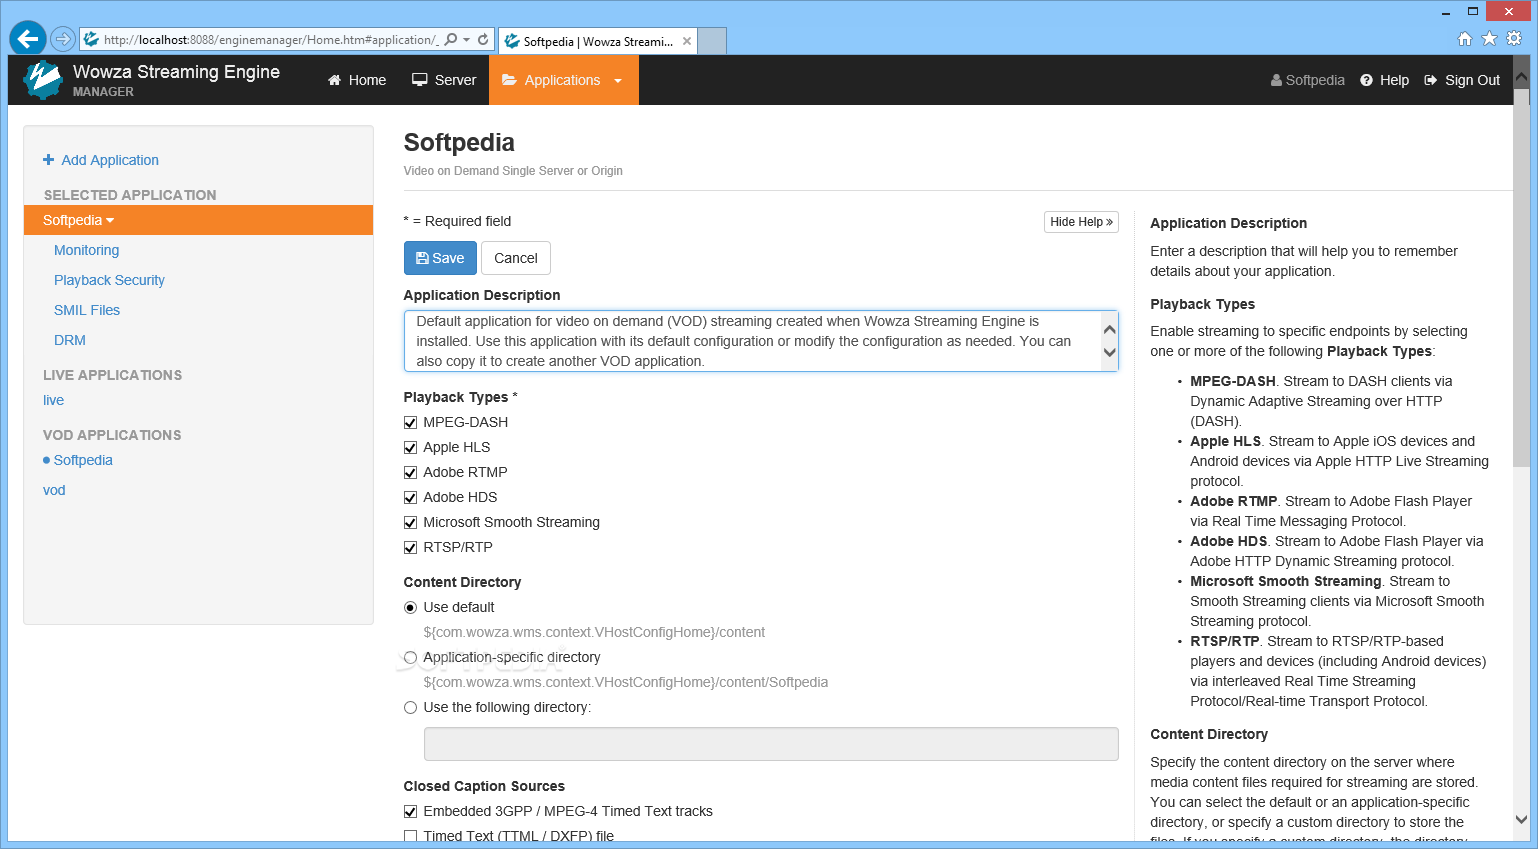Open the Monitoring page

pos(86,250)
